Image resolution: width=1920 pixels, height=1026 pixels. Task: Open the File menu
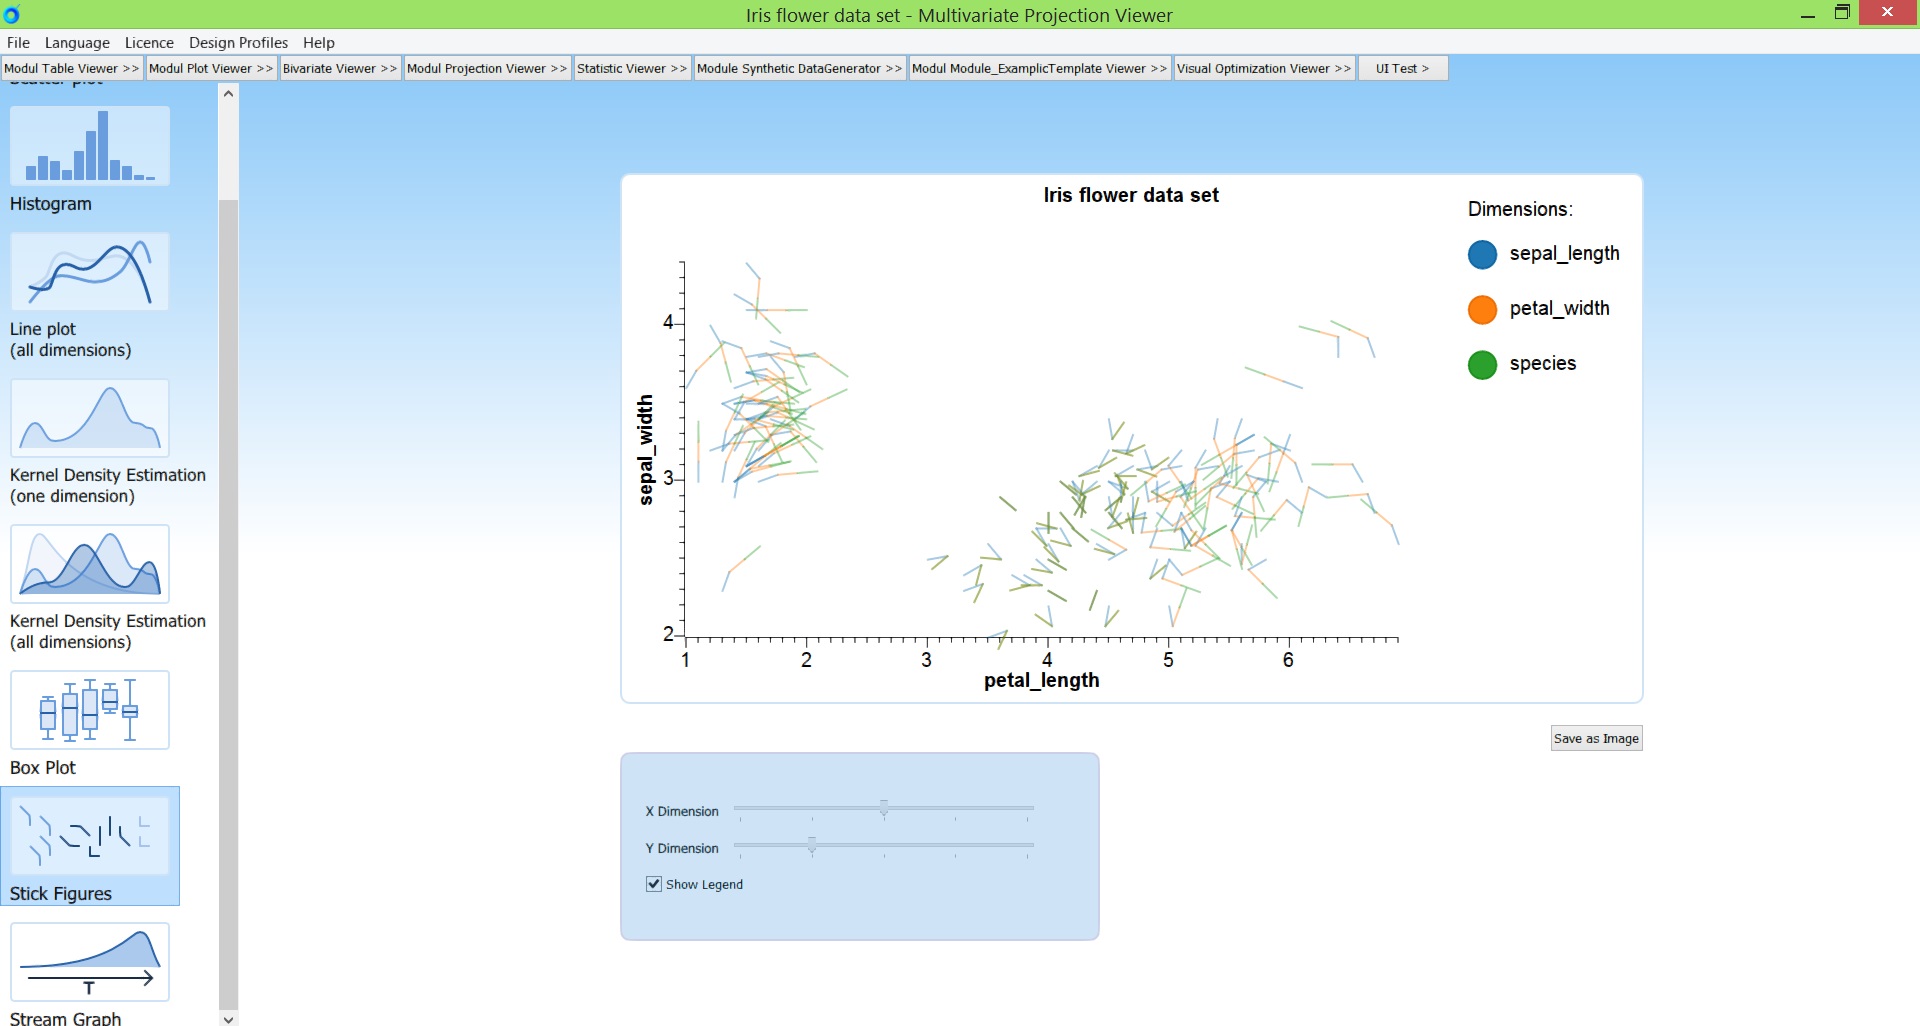click(18, 42)
